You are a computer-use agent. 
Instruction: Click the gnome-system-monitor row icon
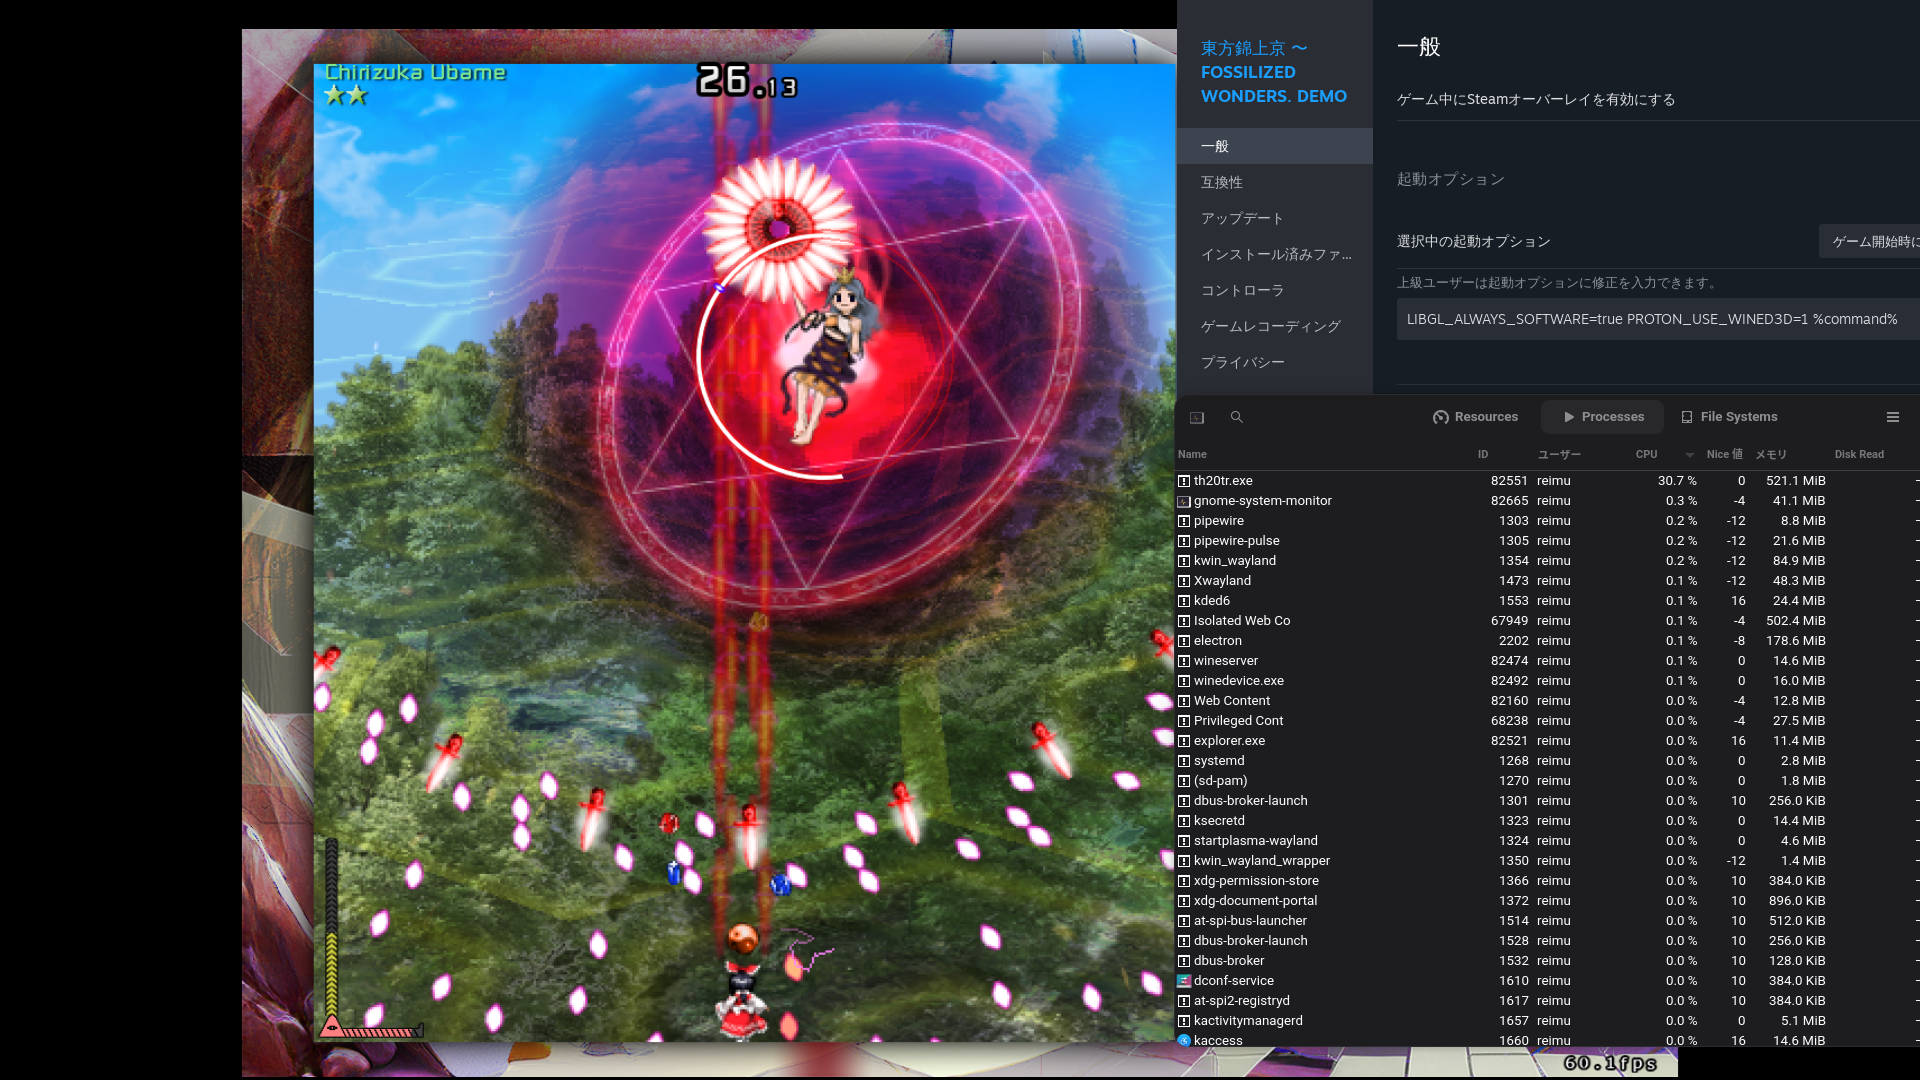click(1184, 501)
